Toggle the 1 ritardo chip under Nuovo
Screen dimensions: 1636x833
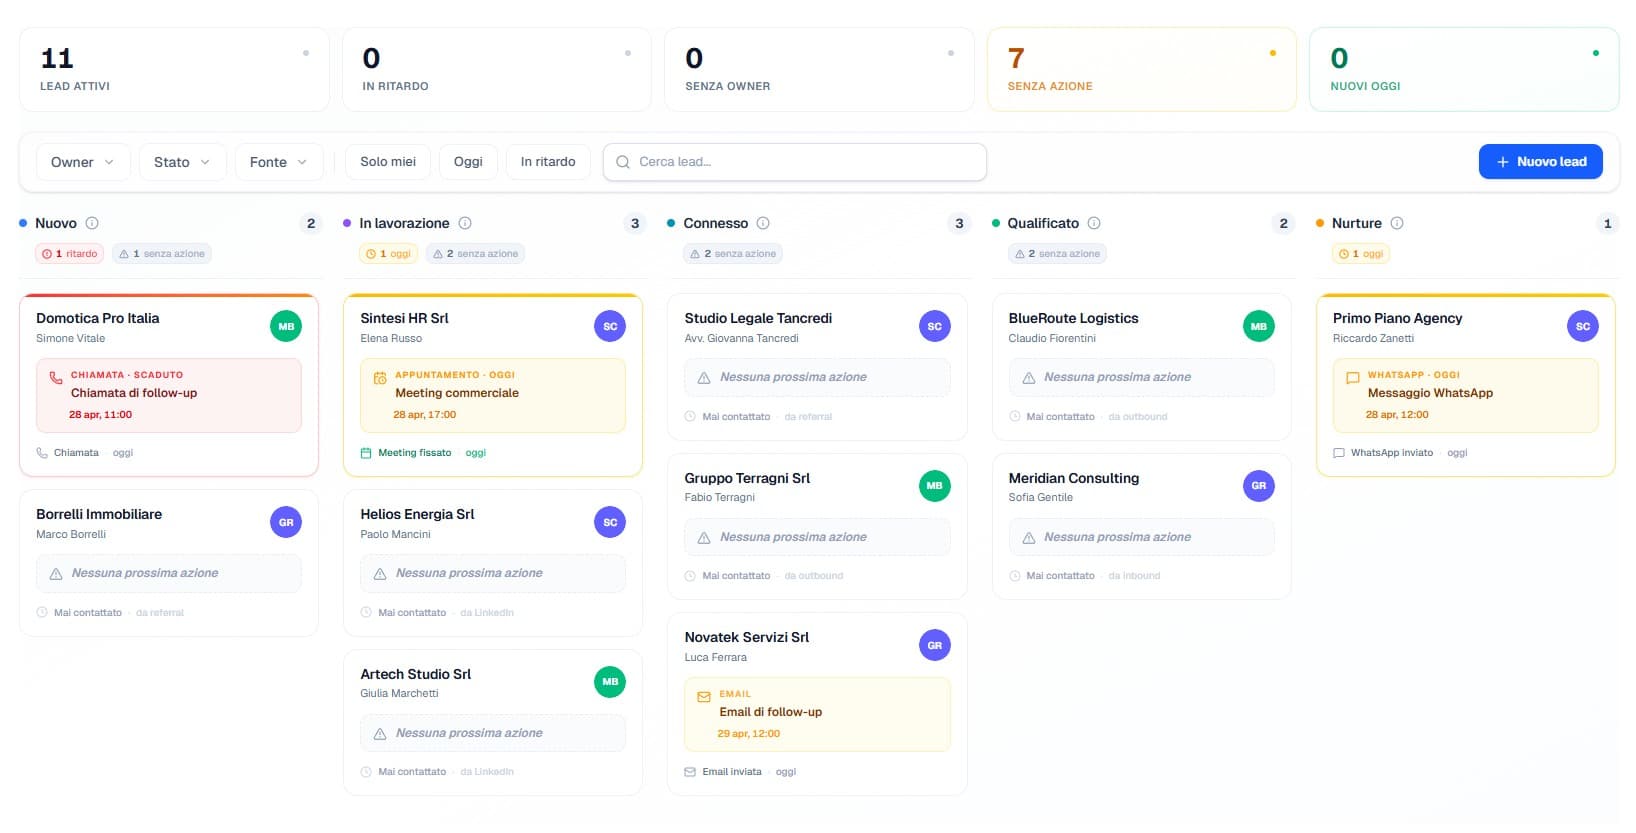70,254
